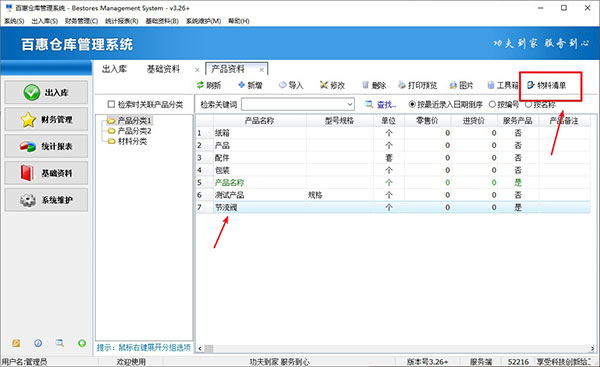
Task: Switch to the 出入库 tab
Action: click(x=114, y=69)
